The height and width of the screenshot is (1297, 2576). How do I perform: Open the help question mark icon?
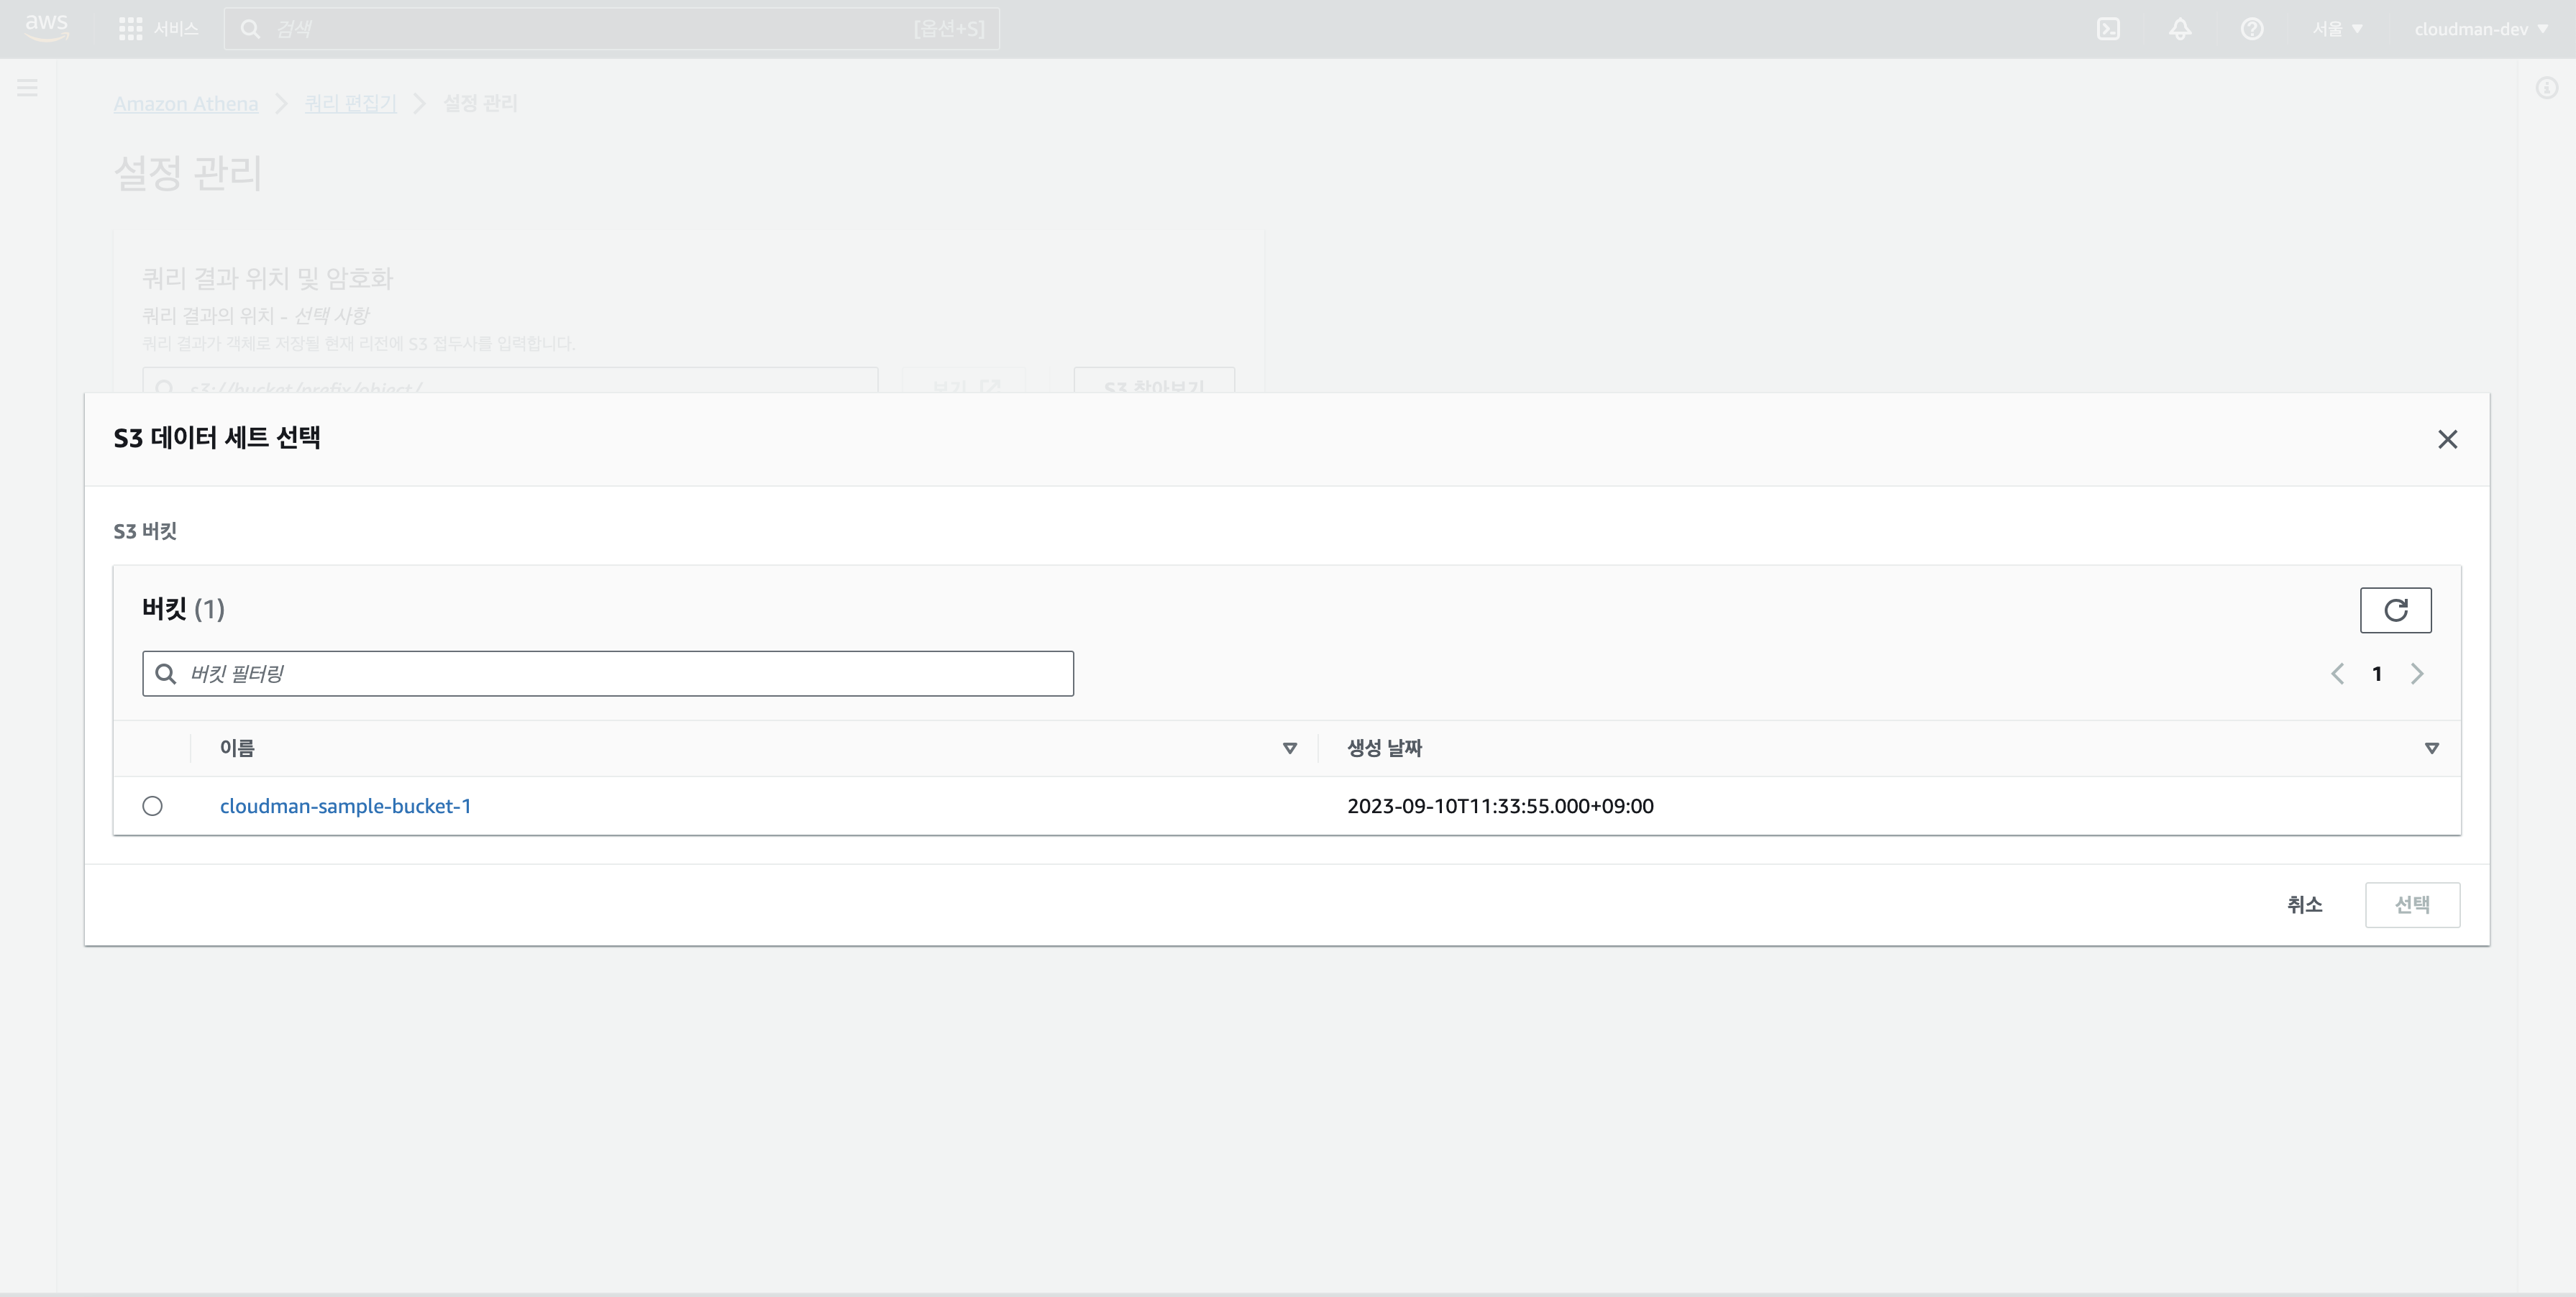2252,29
